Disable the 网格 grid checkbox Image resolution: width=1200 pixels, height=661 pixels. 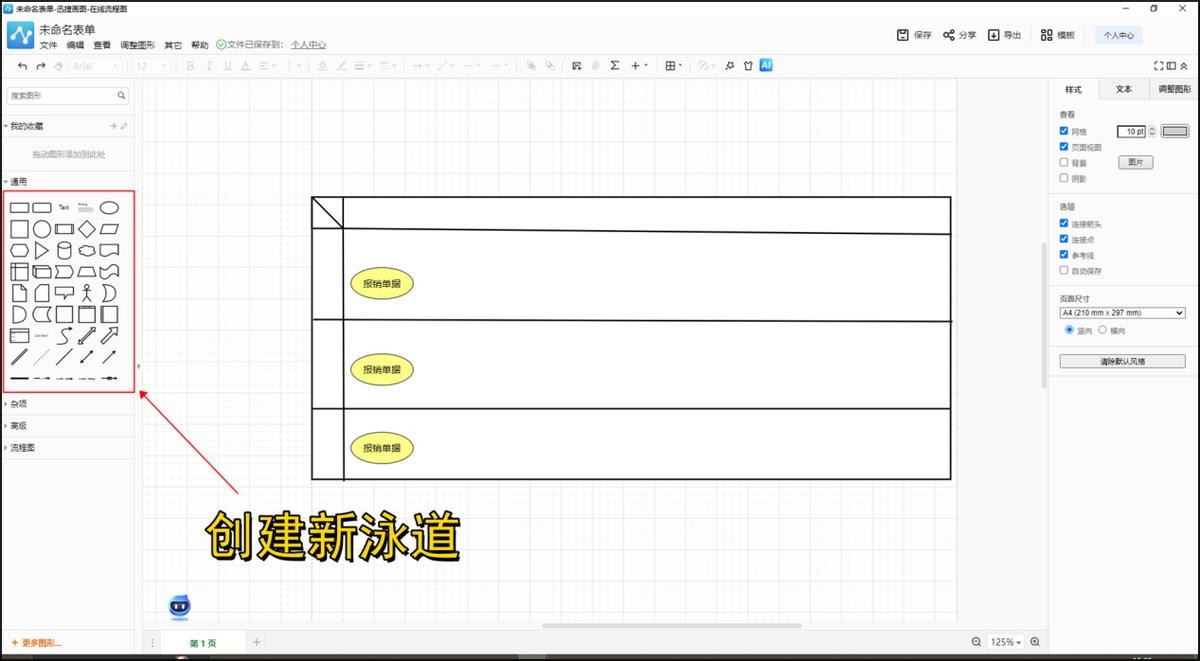click(x=1064, y=131)
